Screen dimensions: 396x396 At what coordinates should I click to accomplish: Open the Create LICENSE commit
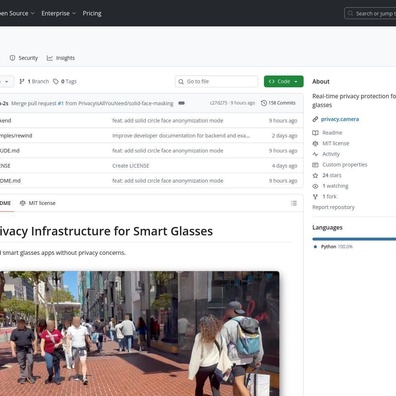tap(131, 166)
